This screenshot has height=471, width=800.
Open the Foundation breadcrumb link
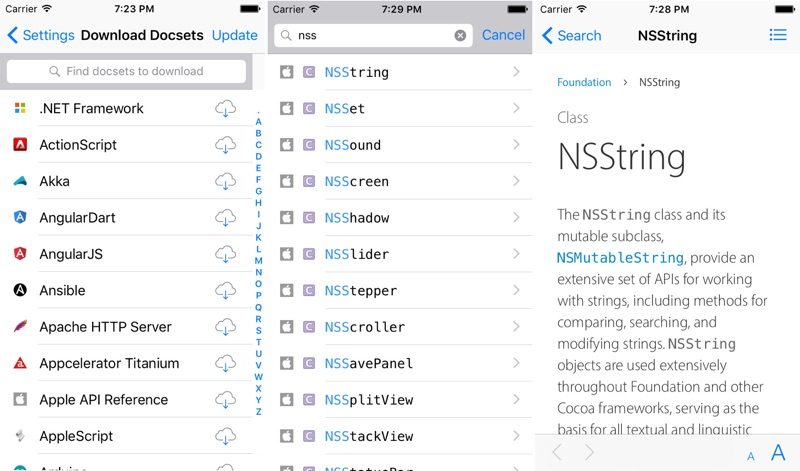(x=584, y=82)
